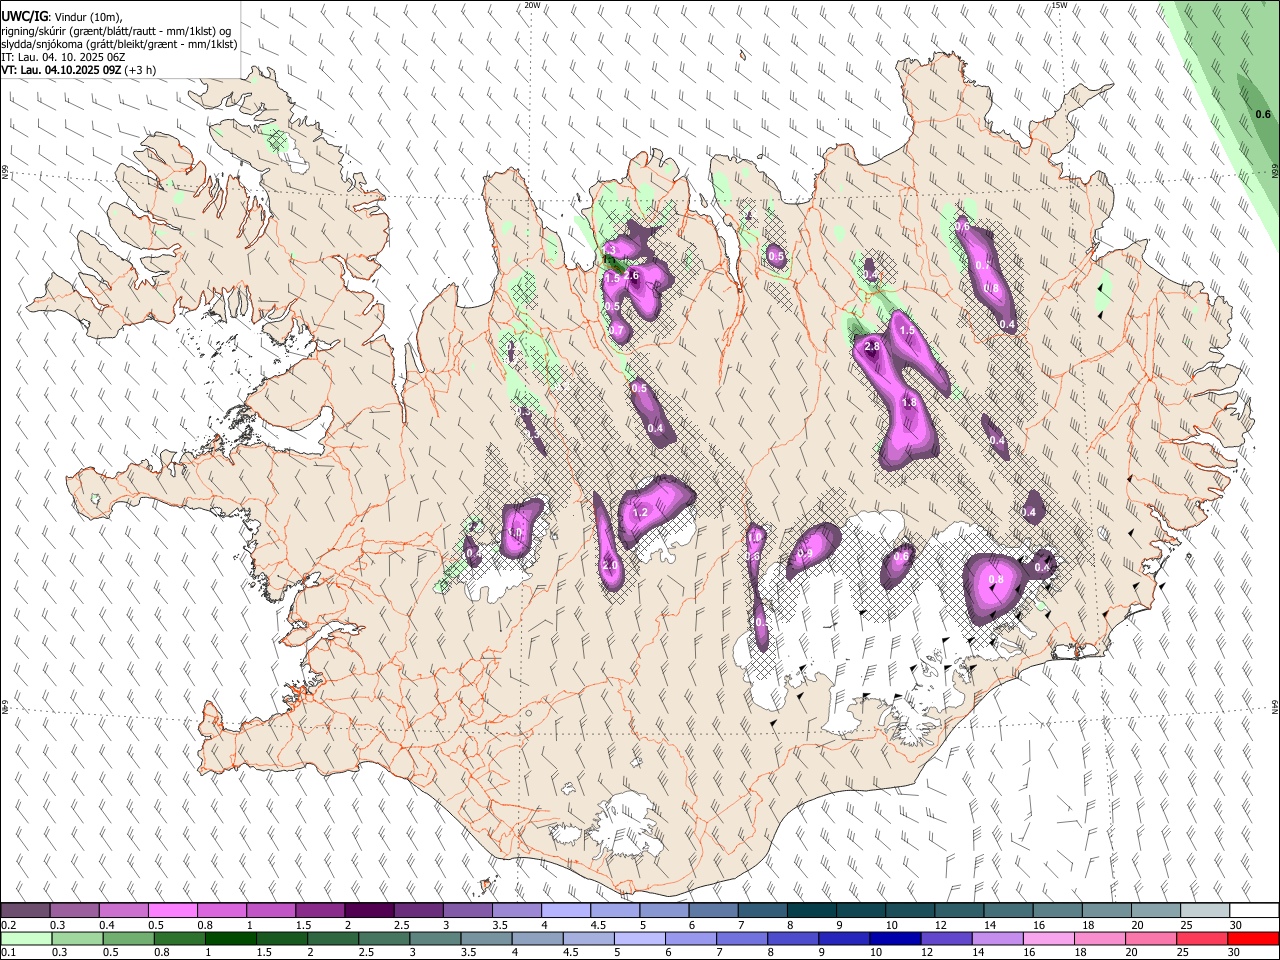Pick the lavender snow swatch between 4 and 4.5
1280x960 pixels.
(x=565, y=910)
